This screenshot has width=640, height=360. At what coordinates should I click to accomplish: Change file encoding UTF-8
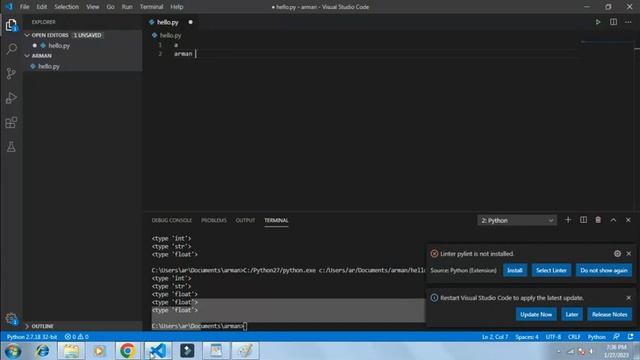tap(553, 337)
